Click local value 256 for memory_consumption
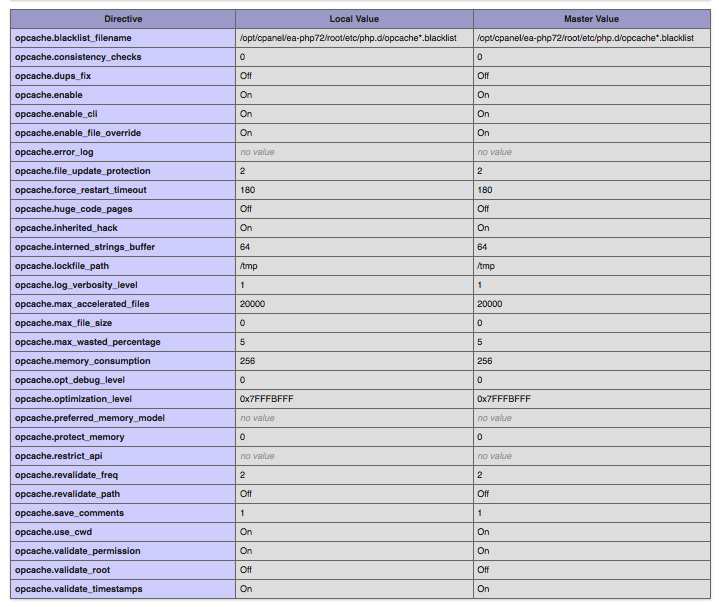 [247, 361]
